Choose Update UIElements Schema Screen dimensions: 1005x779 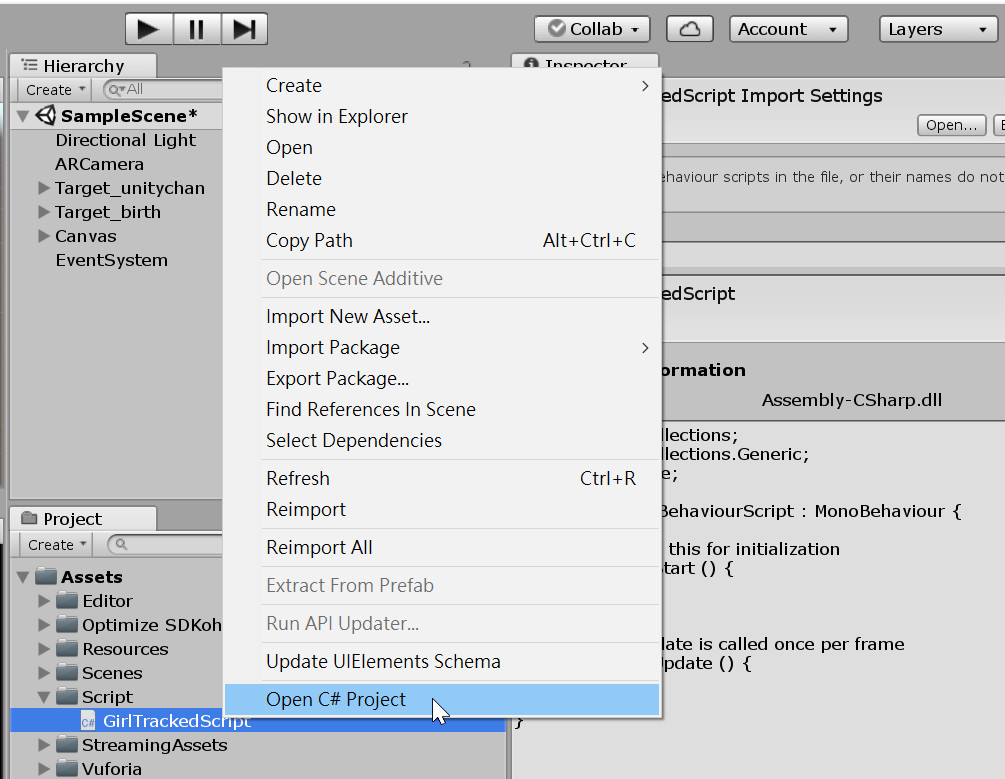[442, 662]
